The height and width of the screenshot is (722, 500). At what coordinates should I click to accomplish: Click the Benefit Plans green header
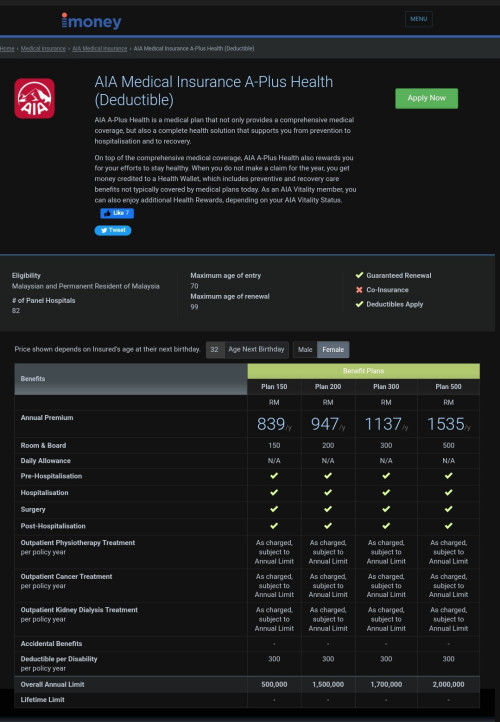tap(363, 371)
